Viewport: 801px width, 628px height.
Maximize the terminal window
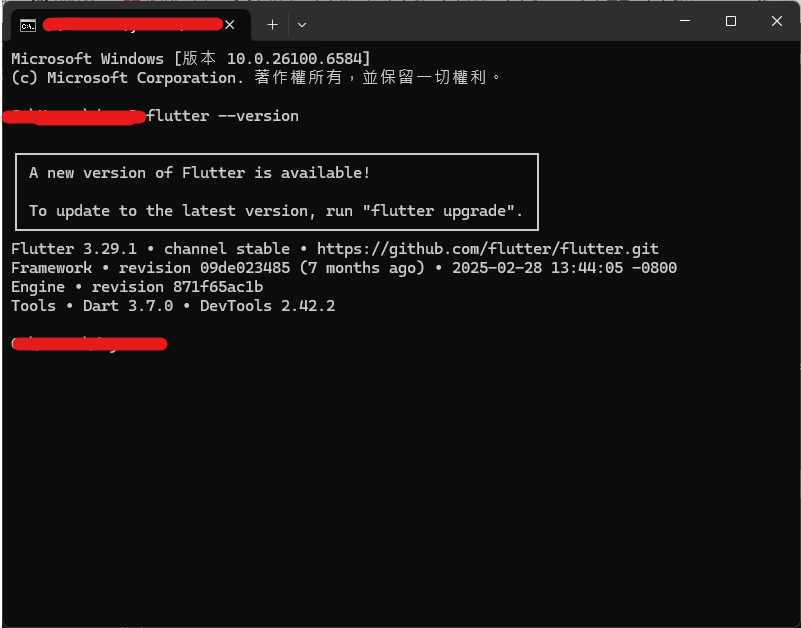coord(731,21)
